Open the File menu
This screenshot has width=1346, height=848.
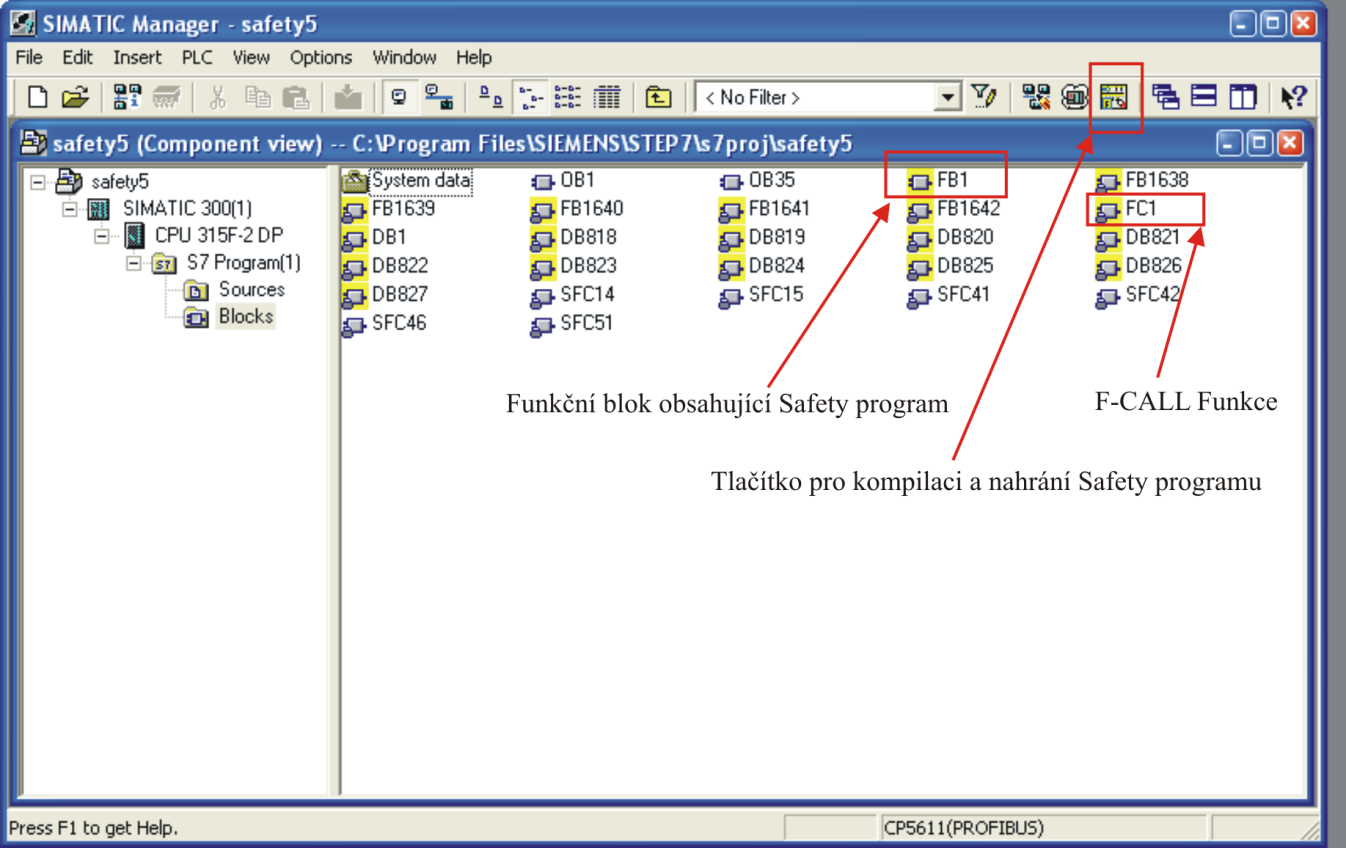[x=29, y=57]
